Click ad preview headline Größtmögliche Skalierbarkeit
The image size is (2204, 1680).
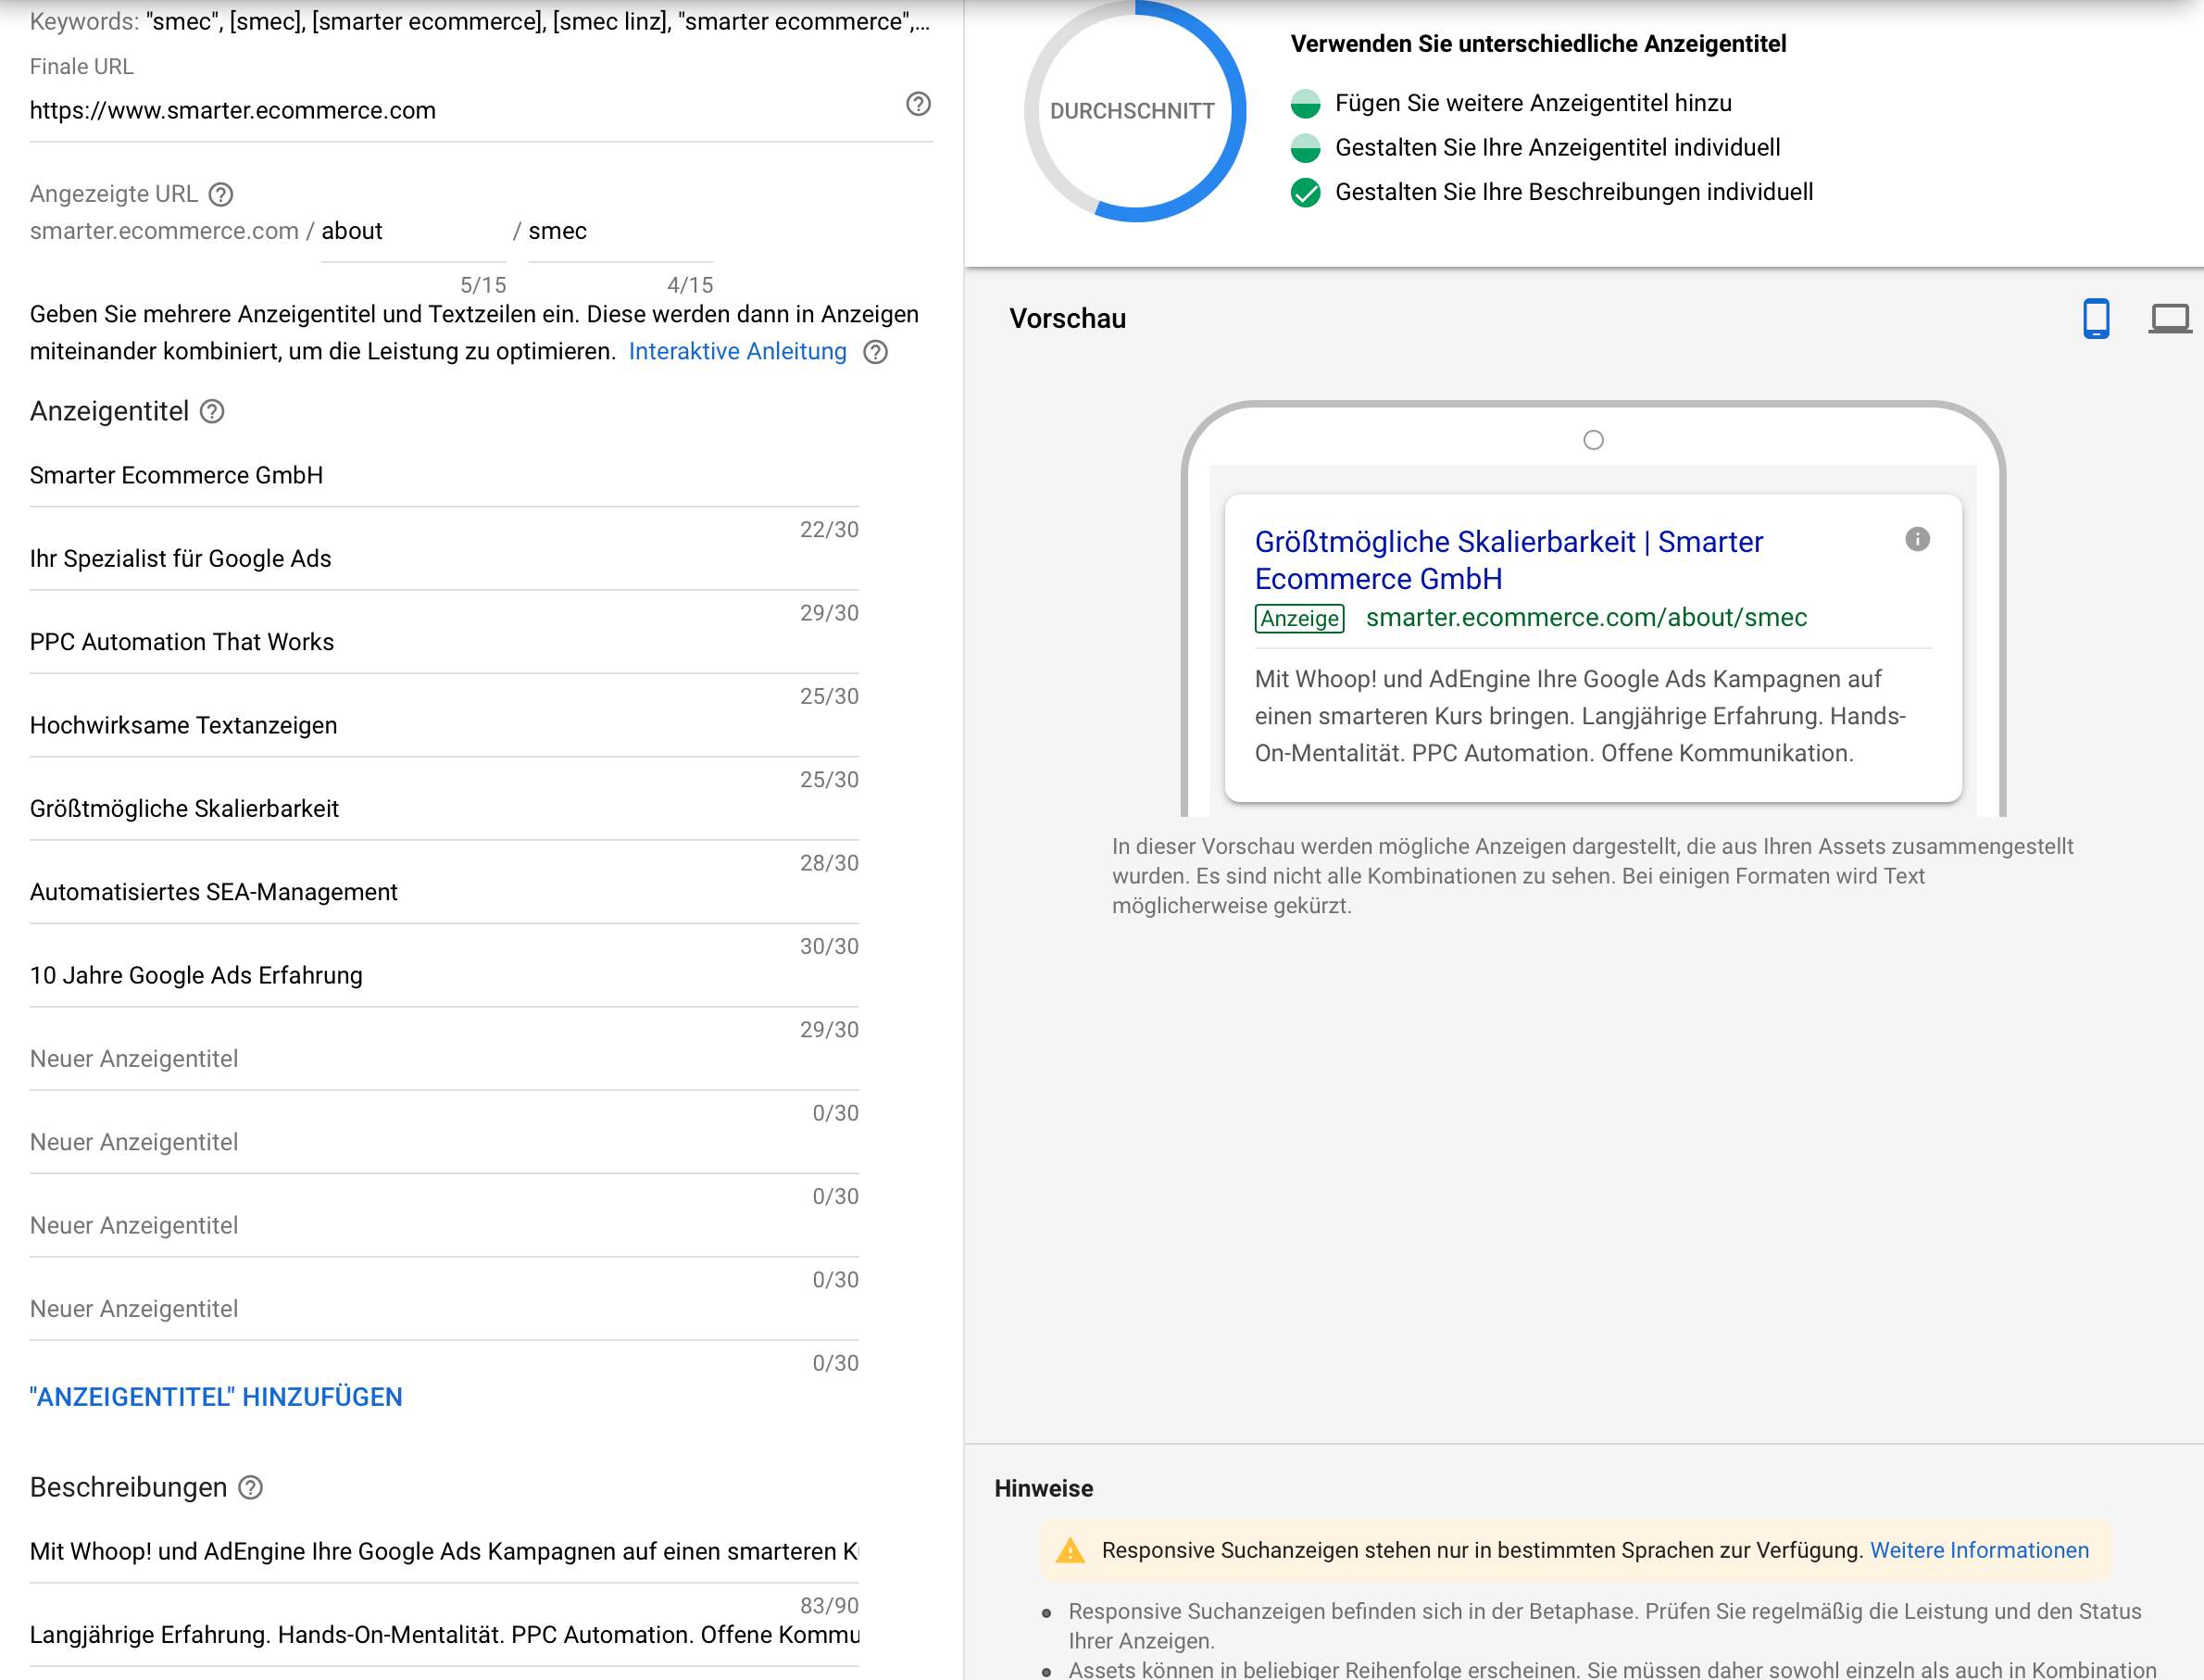point(1510,560)
